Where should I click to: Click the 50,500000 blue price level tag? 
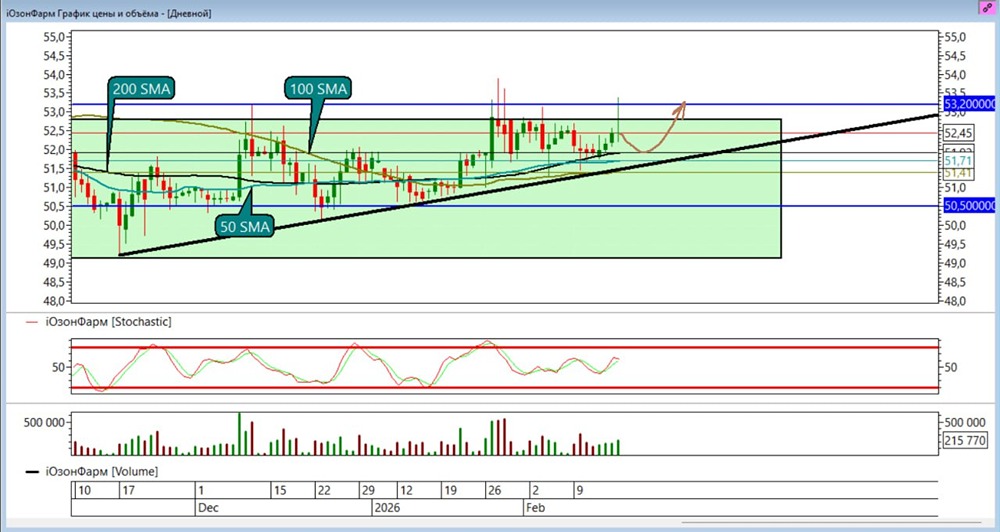[x=969, y=206]
